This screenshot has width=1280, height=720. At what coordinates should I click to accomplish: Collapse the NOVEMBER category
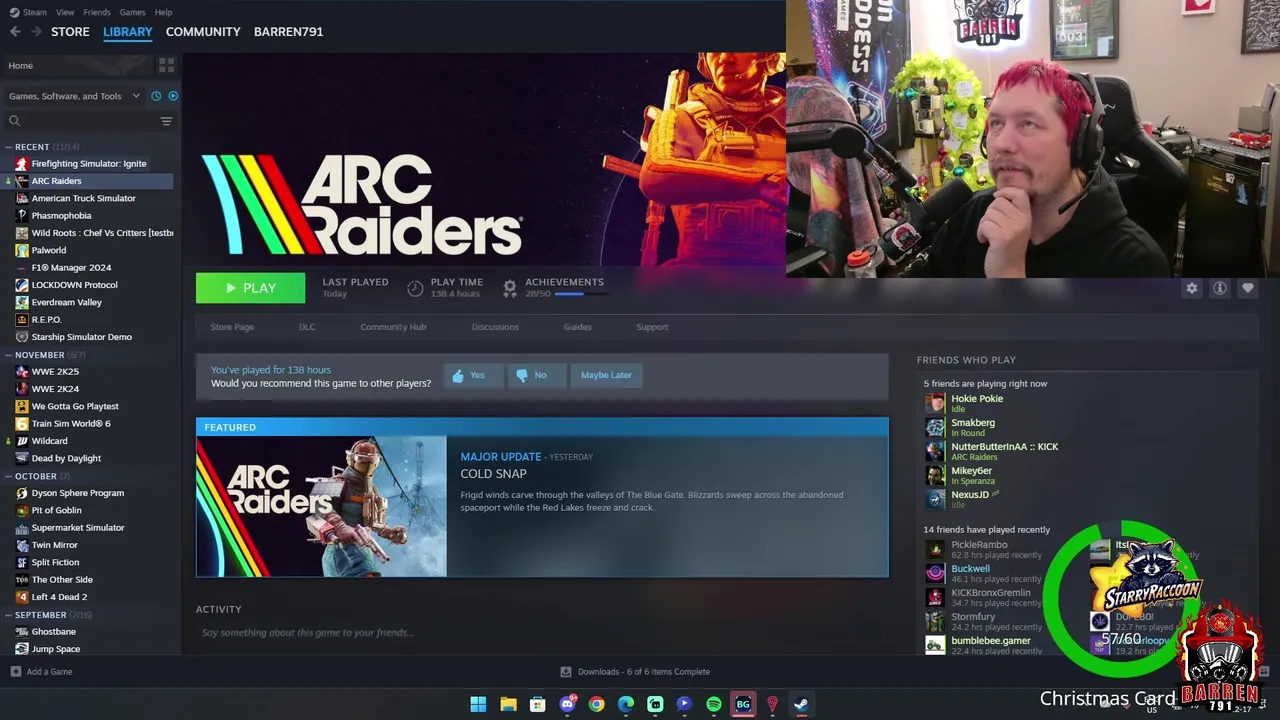[x=8, y=355]
